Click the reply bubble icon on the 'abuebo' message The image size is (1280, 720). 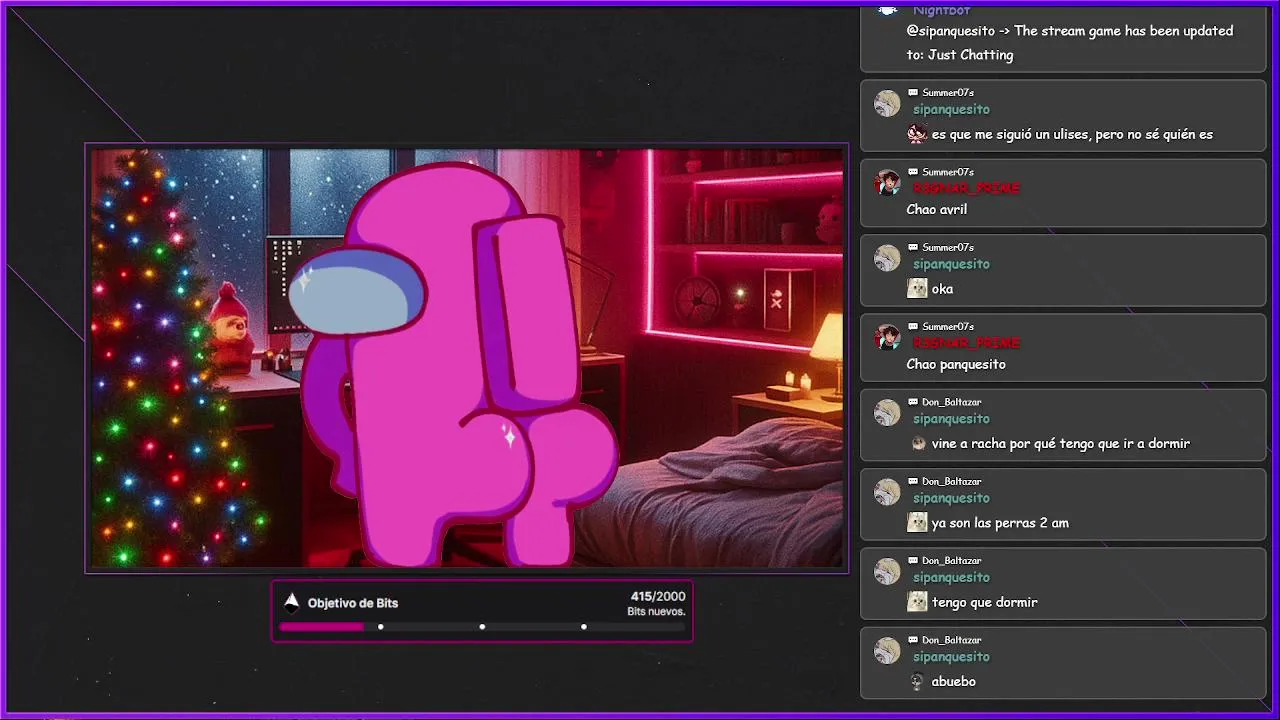coord(913,640)
